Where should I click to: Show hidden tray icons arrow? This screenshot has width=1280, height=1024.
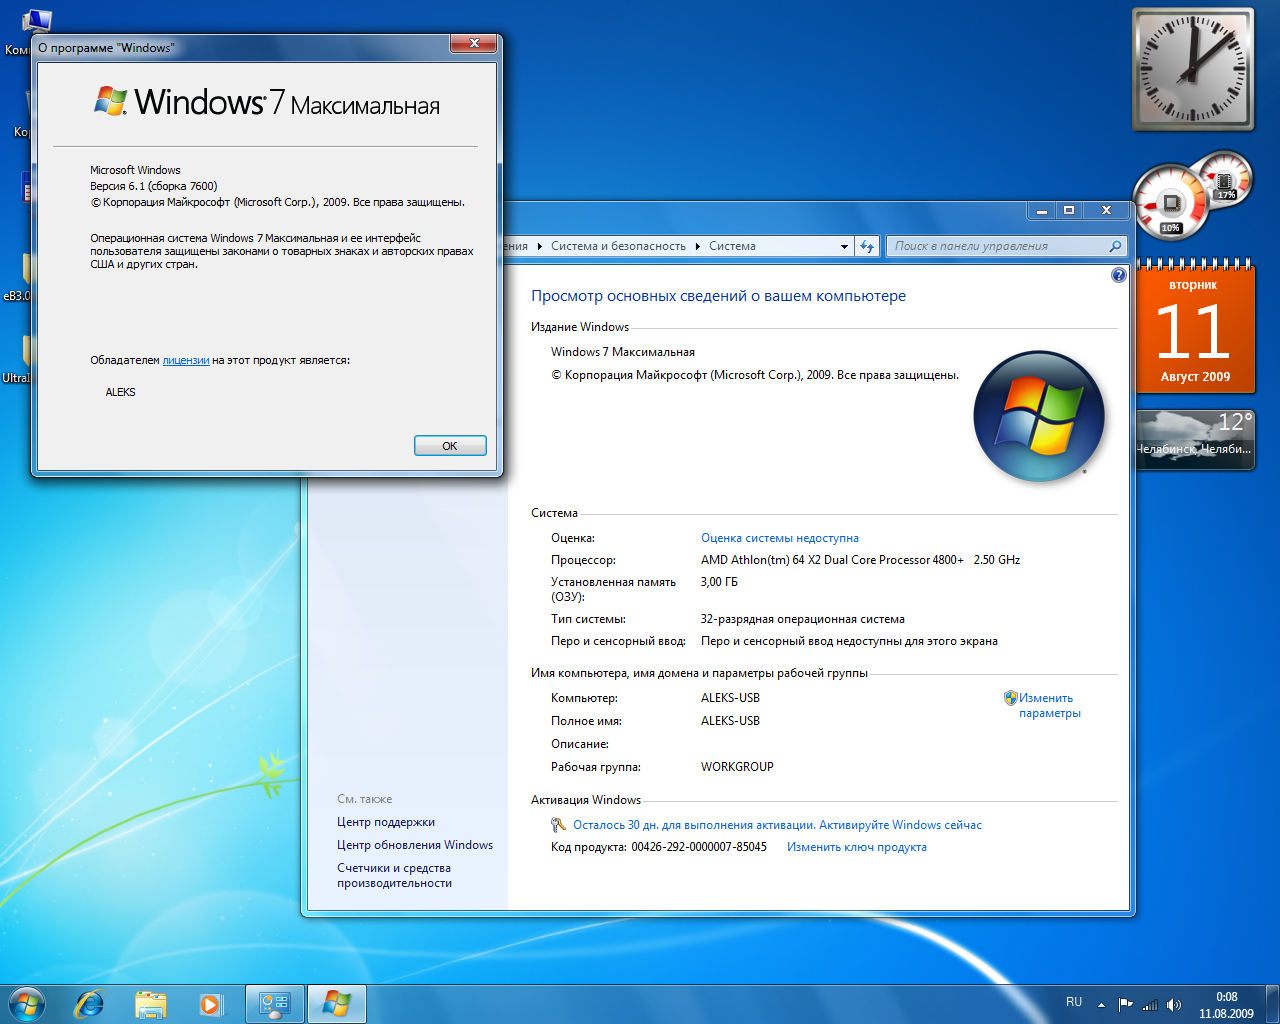[1101, 1004]
